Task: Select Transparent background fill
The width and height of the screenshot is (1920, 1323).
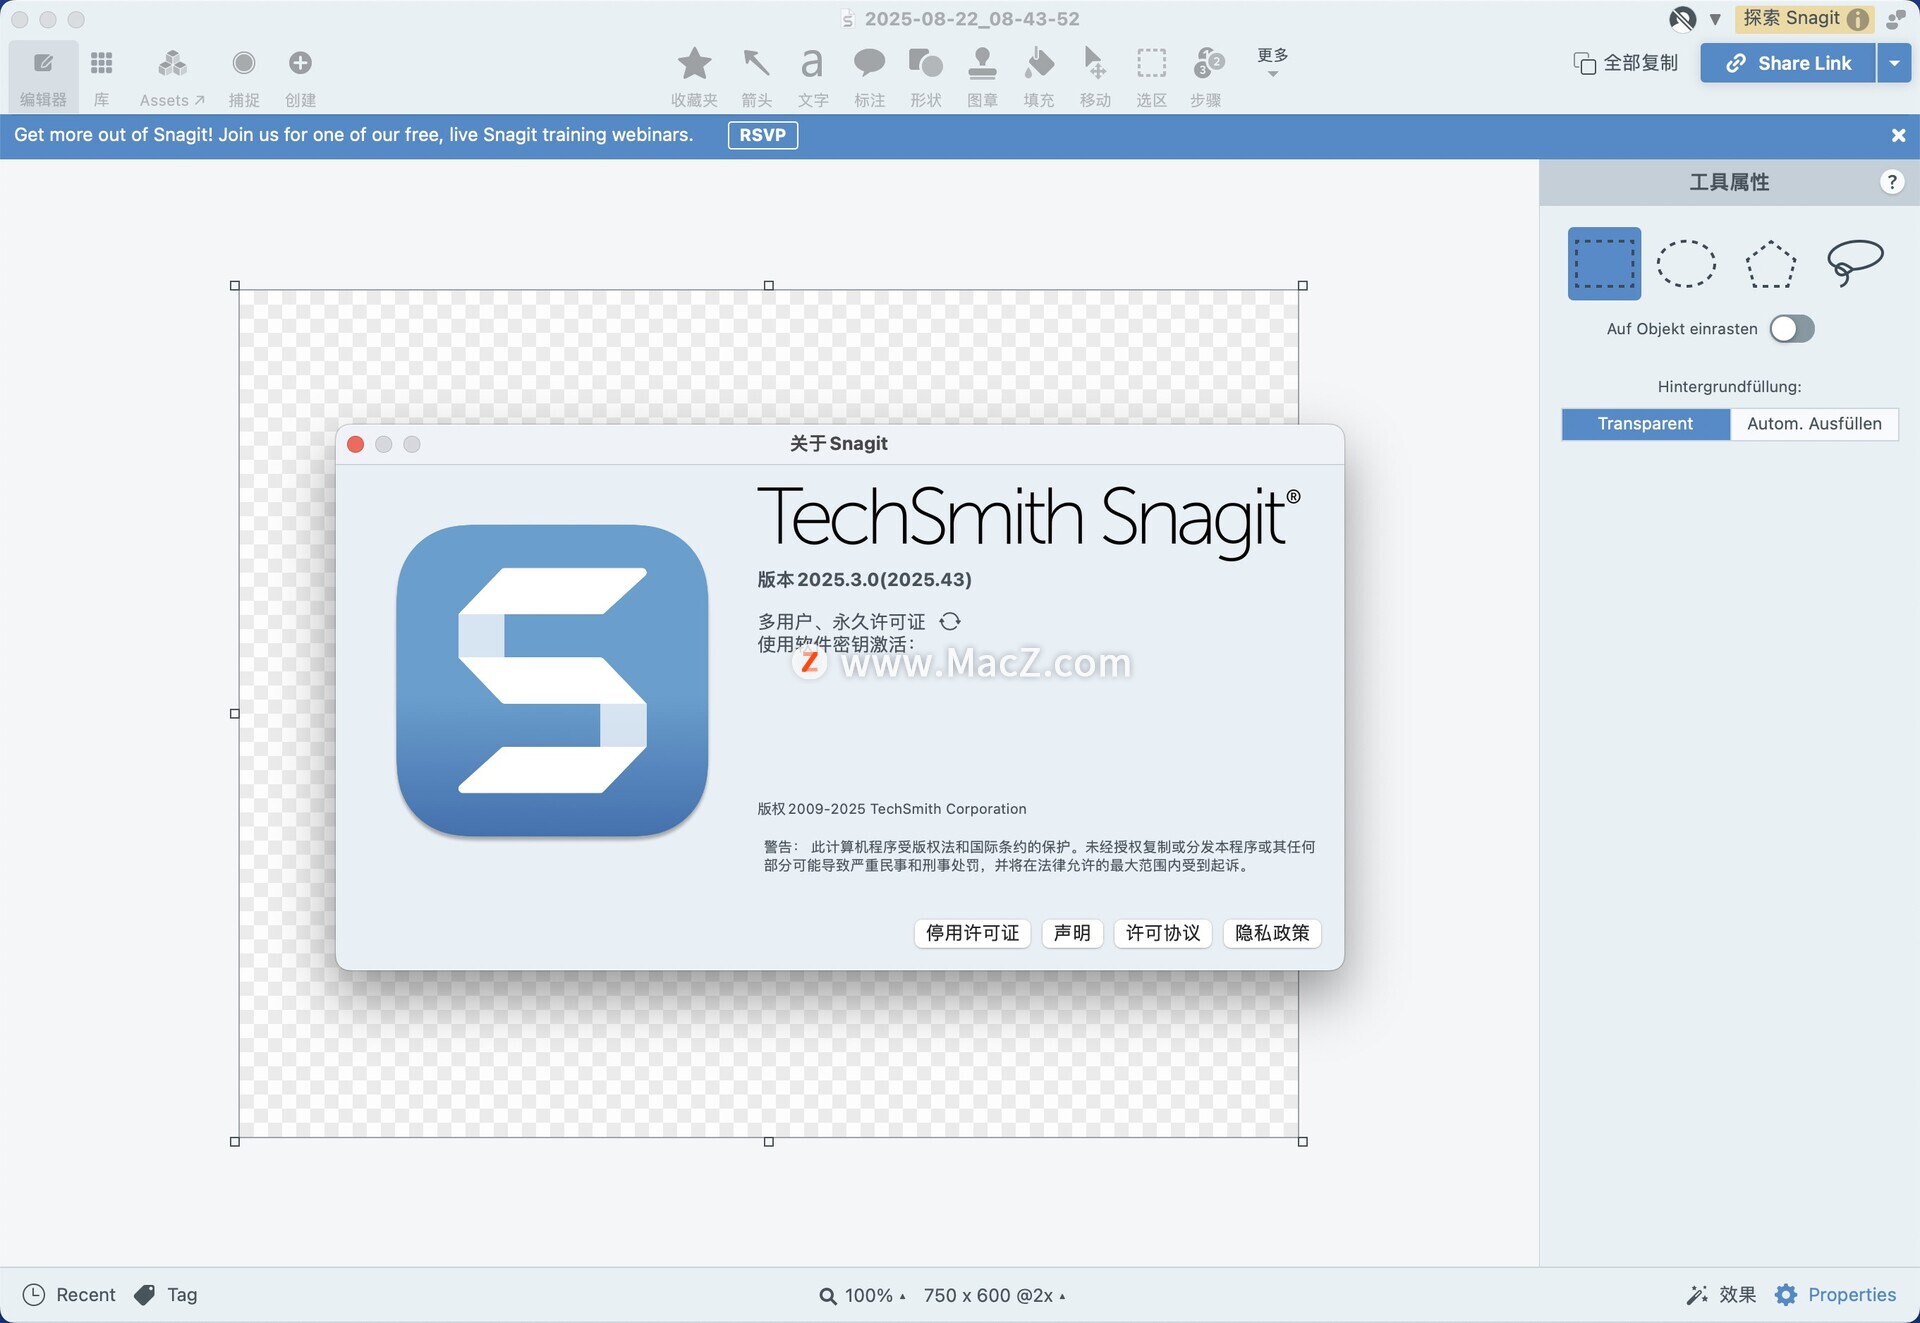Action: click(1645, 424)
